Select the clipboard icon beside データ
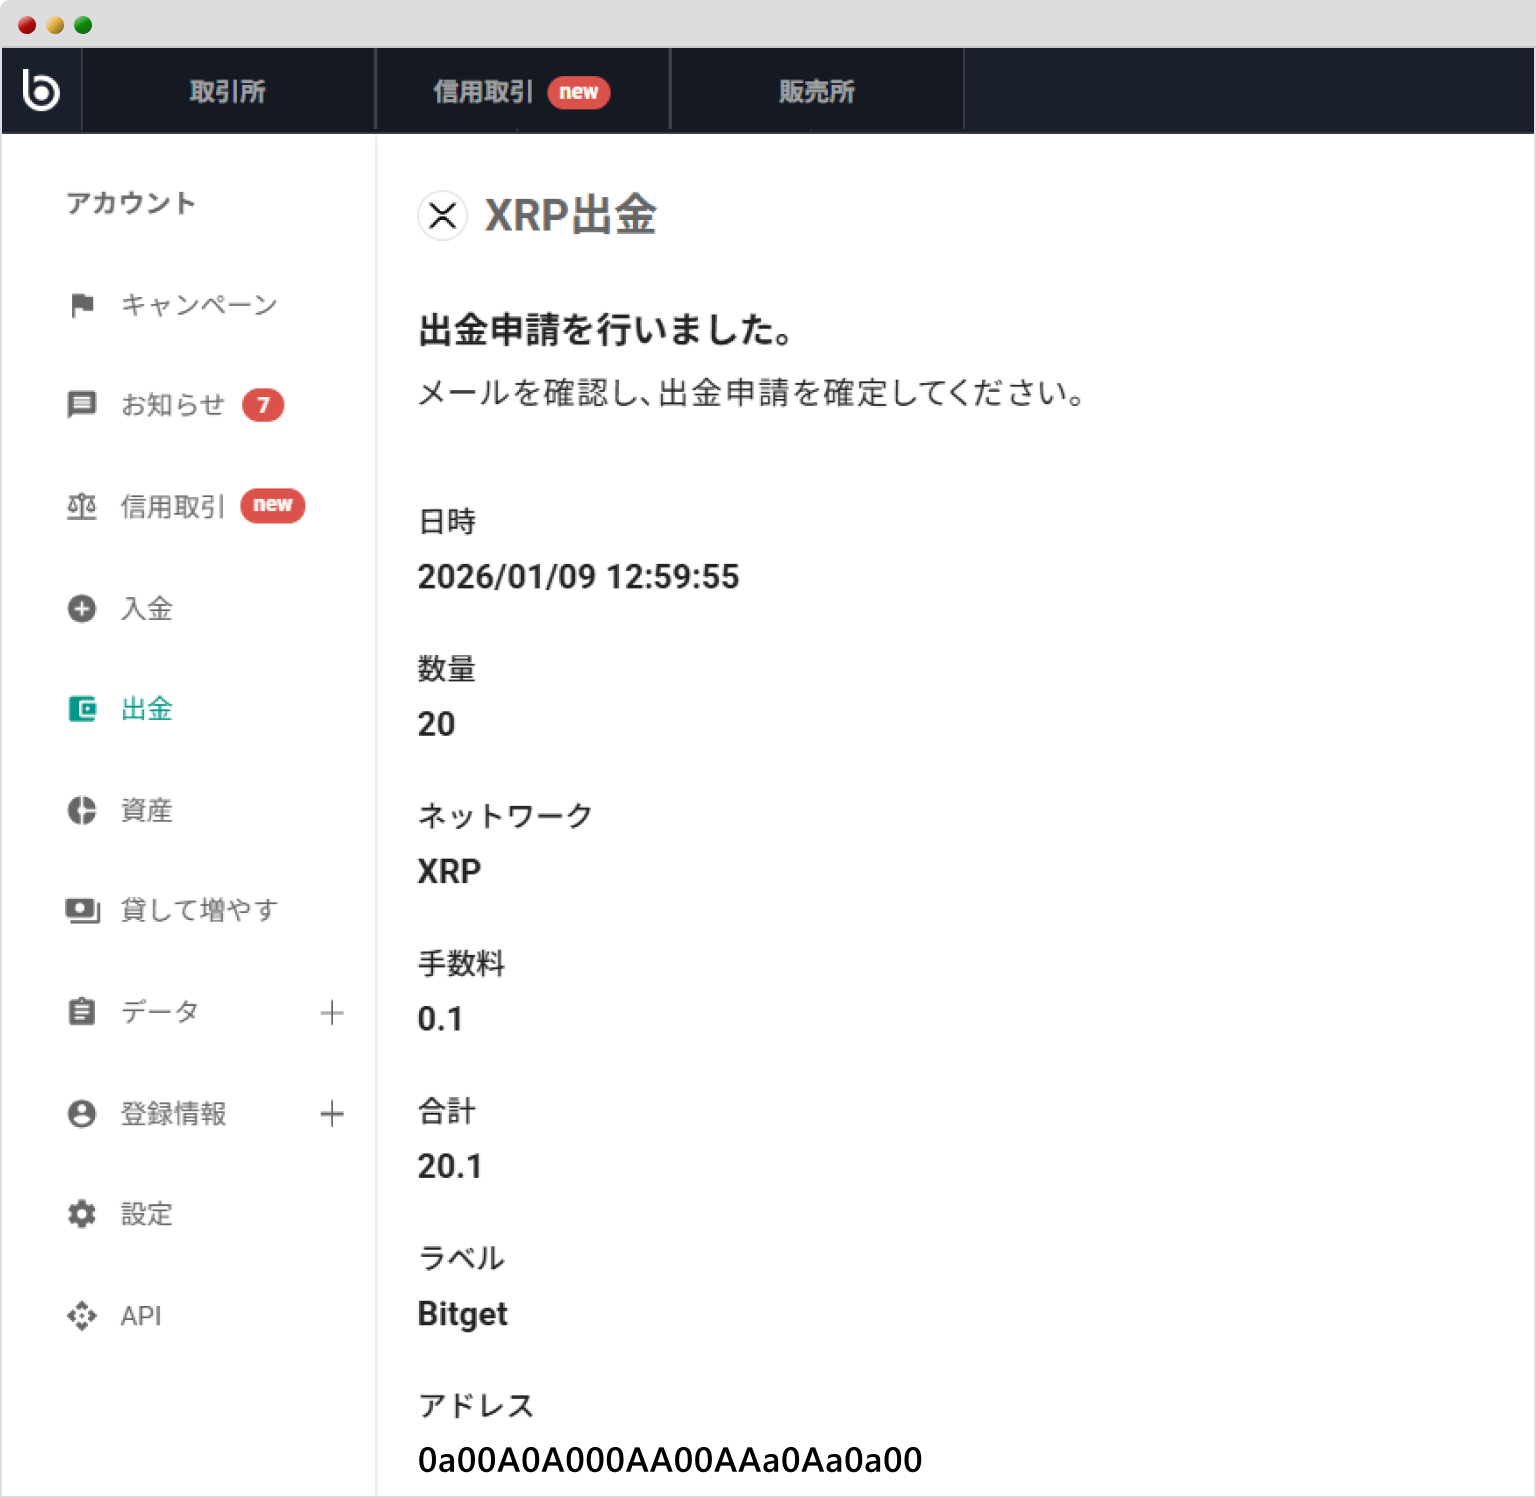The width and height of the screenshot is (1536, 1498). point(82,1012)
